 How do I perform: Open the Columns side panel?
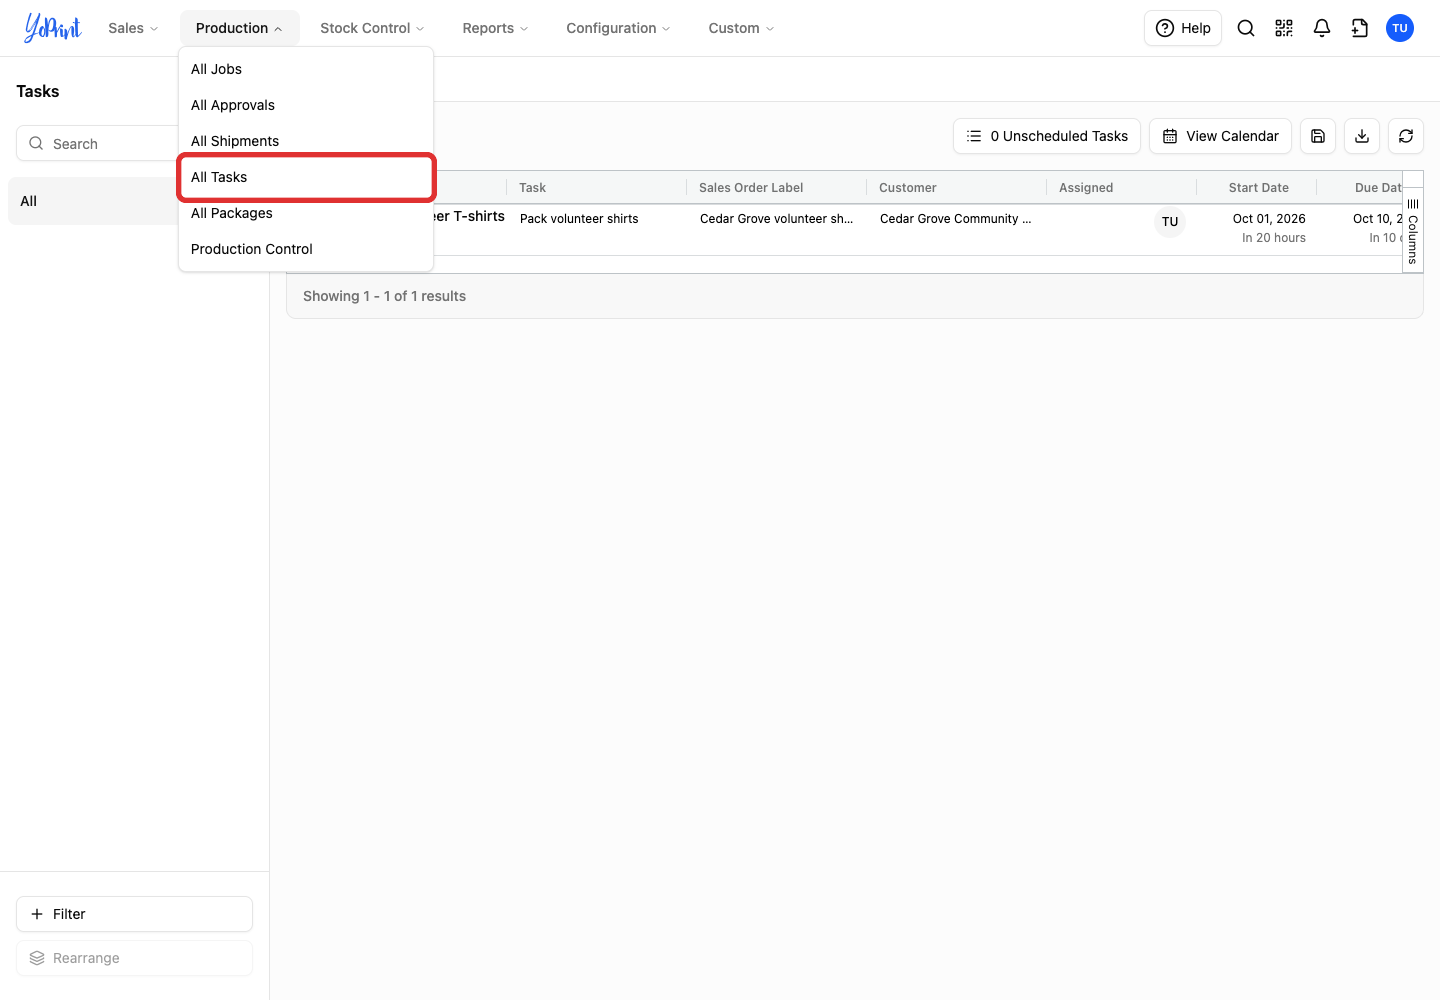tap(1413, 230)
